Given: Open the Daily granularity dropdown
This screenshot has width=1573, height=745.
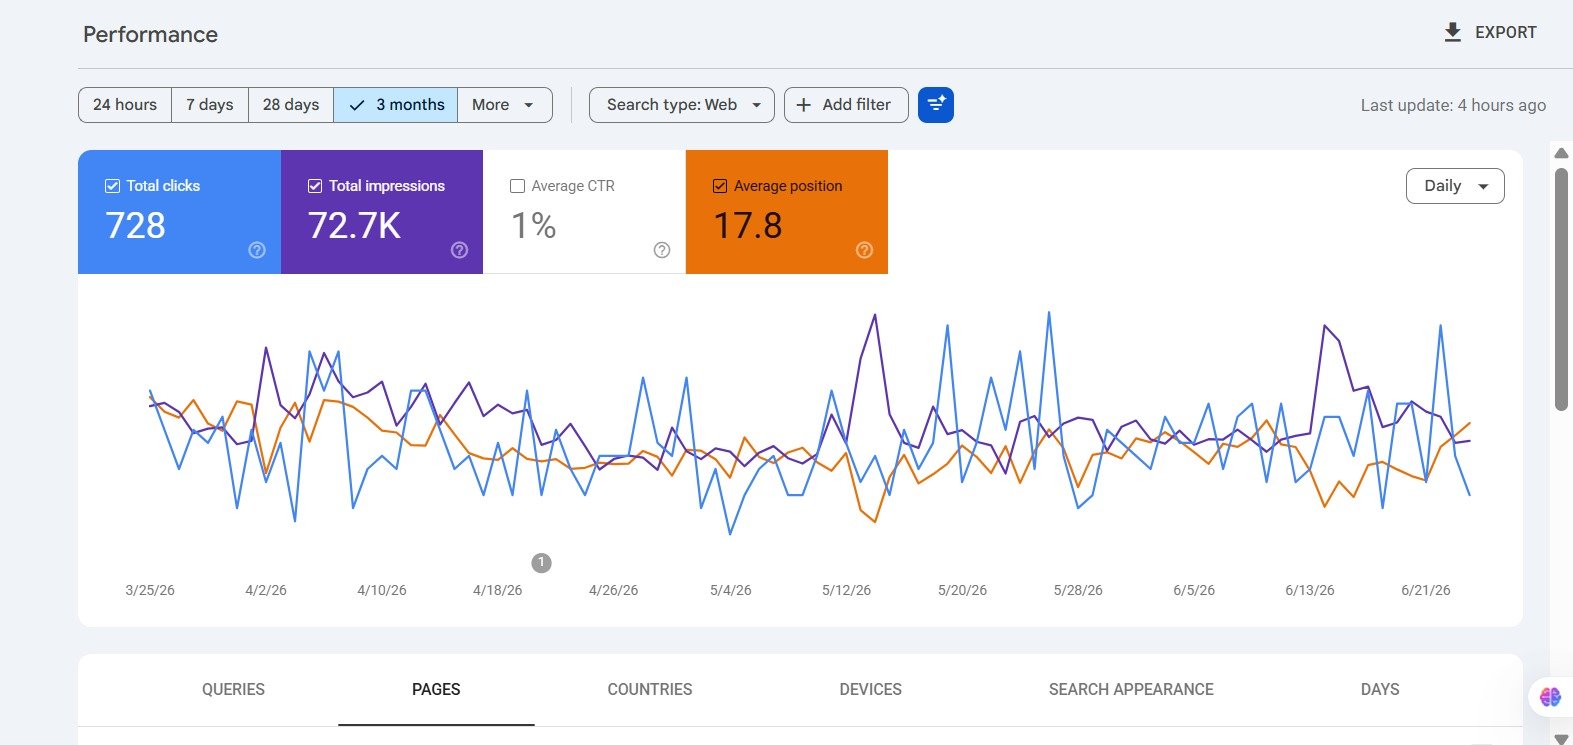Looking at the screenshot, I should [x=1455, y=186].
